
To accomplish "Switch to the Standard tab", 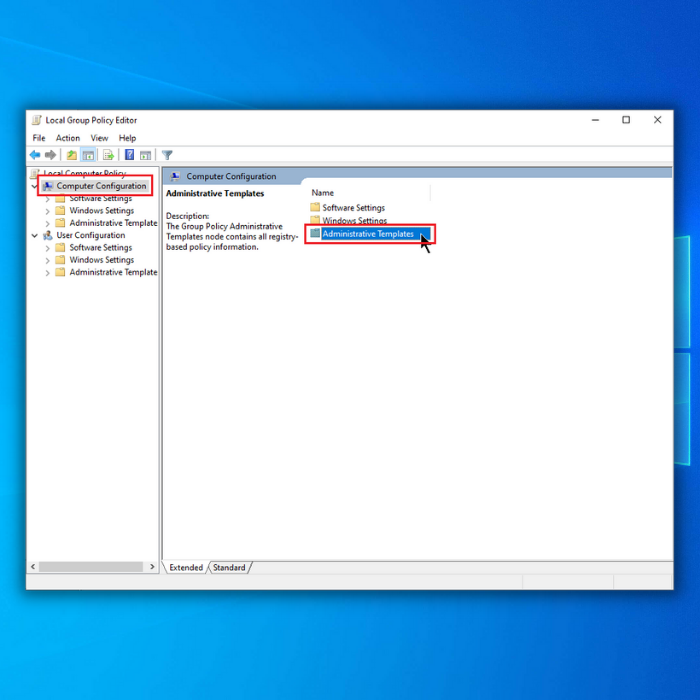I will click(x=229, y=567).
